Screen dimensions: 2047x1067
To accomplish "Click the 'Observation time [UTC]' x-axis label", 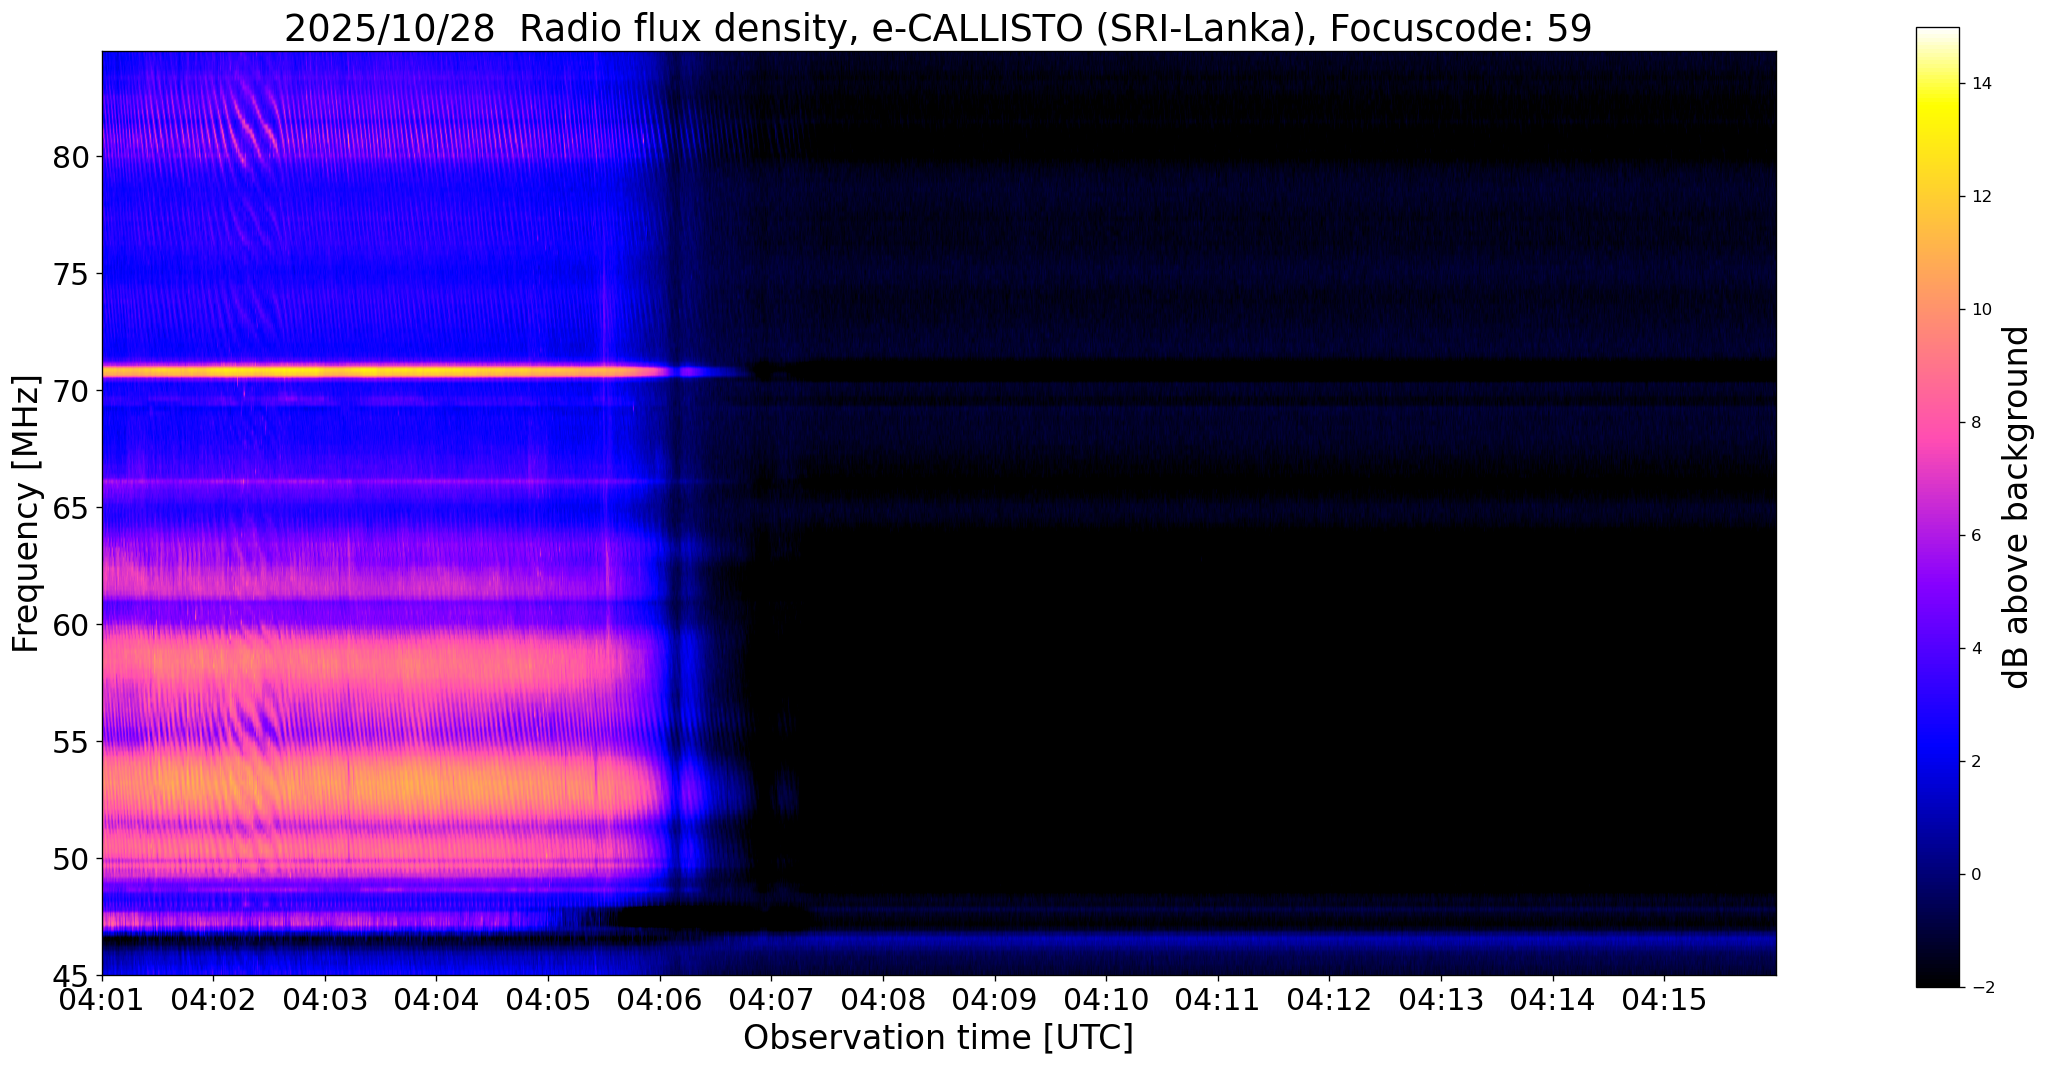I will pyautogui.click(x=938, y=1037).
